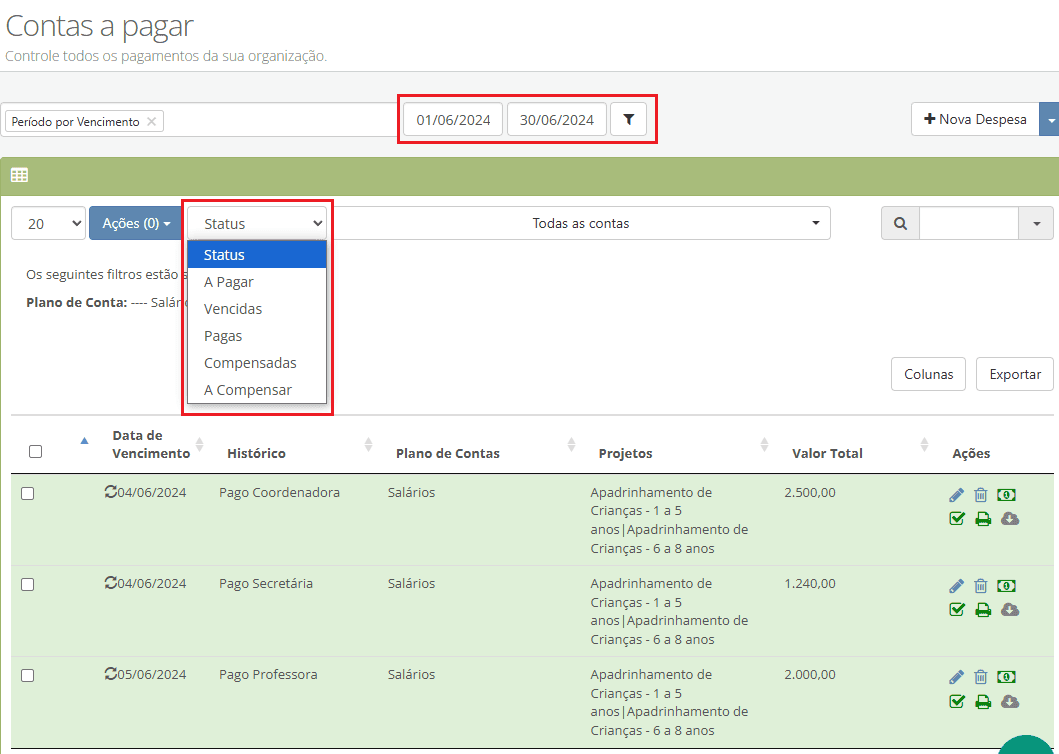
Task: Open the Todas as contas dropdown
Action: pyautogui.click(x=580, y=223)
